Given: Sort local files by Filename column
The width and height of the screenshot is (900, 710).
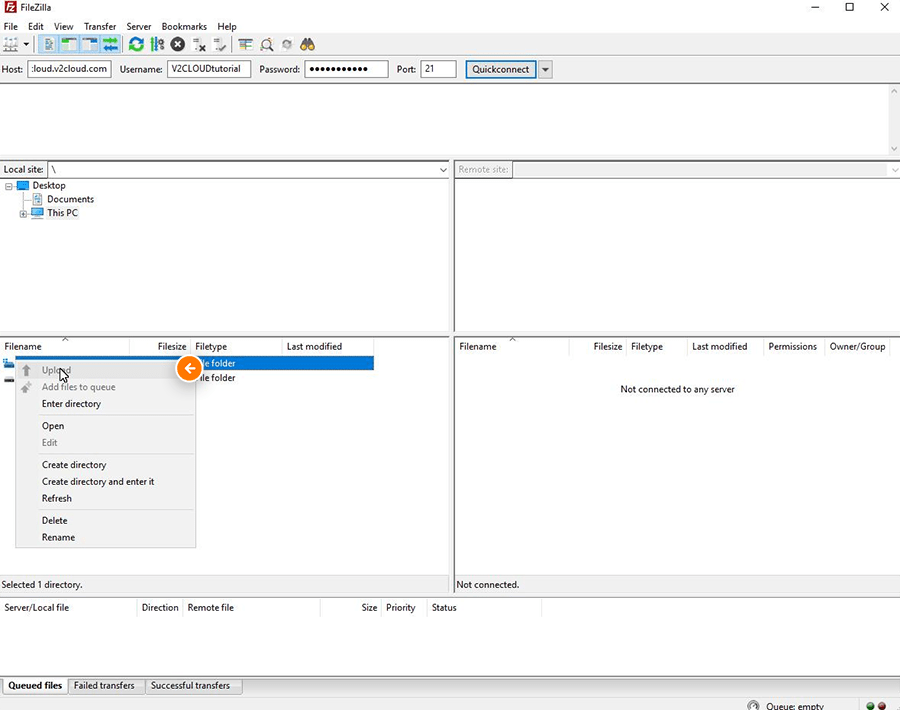Looking at the screenshot, I should click(65, 347).
